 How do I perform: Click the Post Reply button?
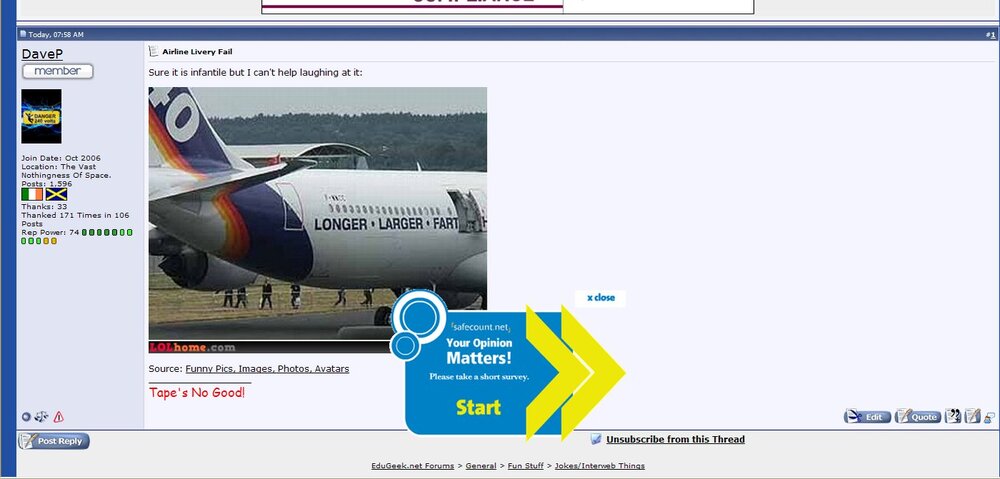click(54, 441)
